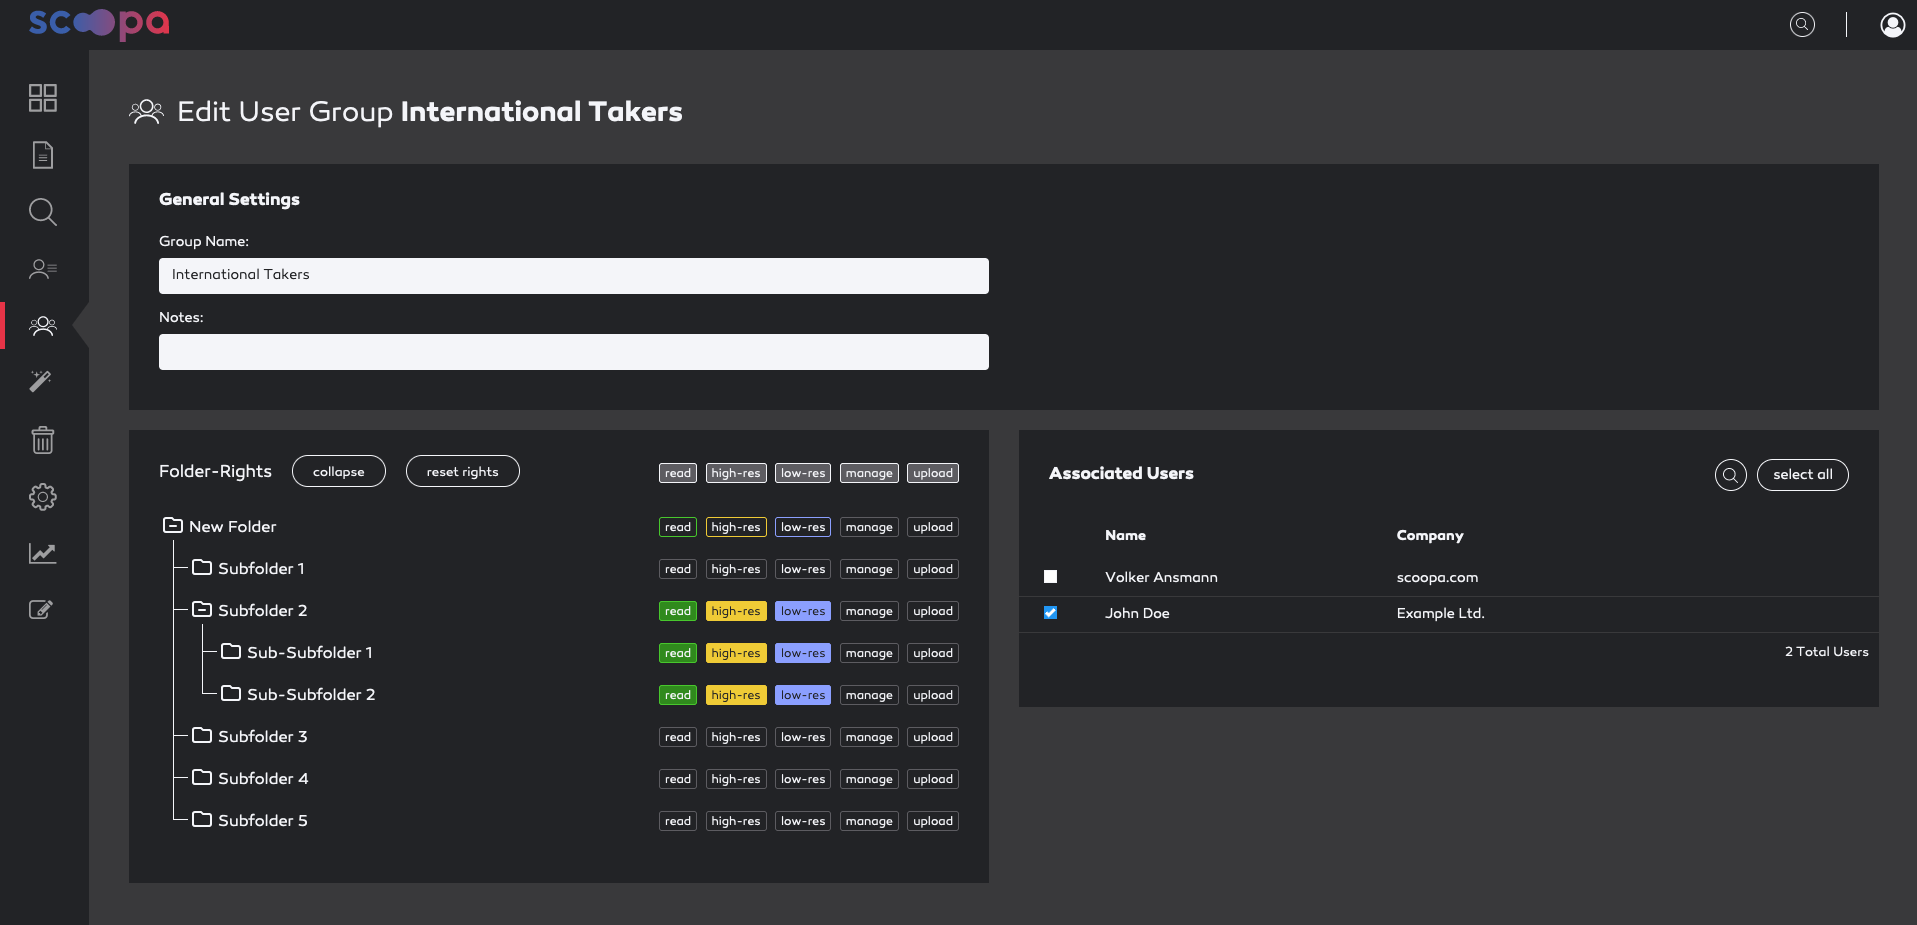
Task: Click the New Folder folder icon
Action: 173,525
